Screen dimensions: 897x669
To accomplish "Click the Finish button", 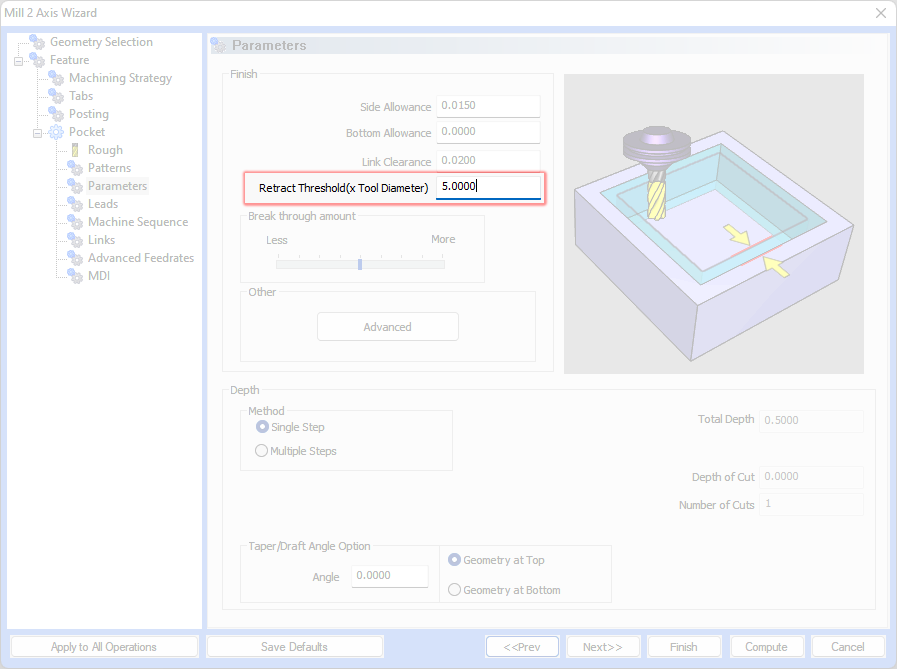I will coord(684,647).
